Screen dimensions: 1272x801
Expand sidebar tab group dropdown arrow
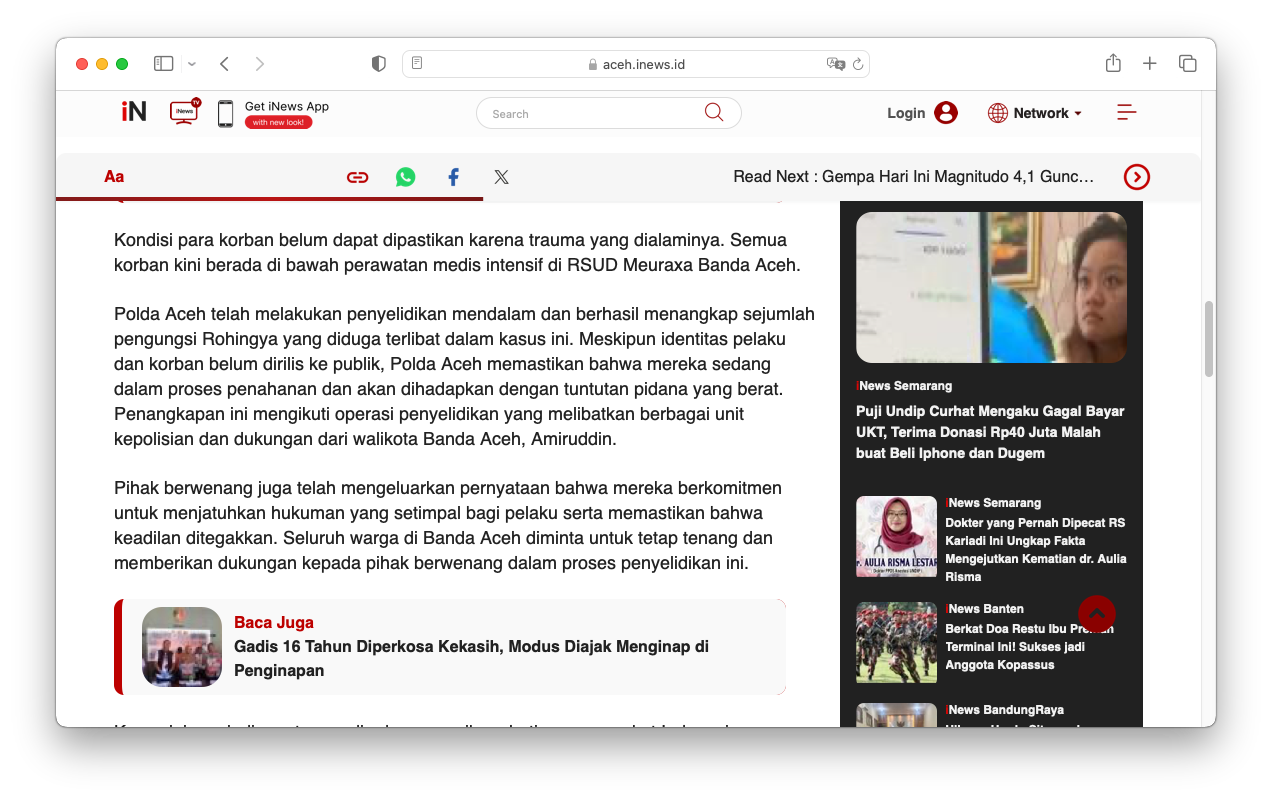tap(192, 64)
